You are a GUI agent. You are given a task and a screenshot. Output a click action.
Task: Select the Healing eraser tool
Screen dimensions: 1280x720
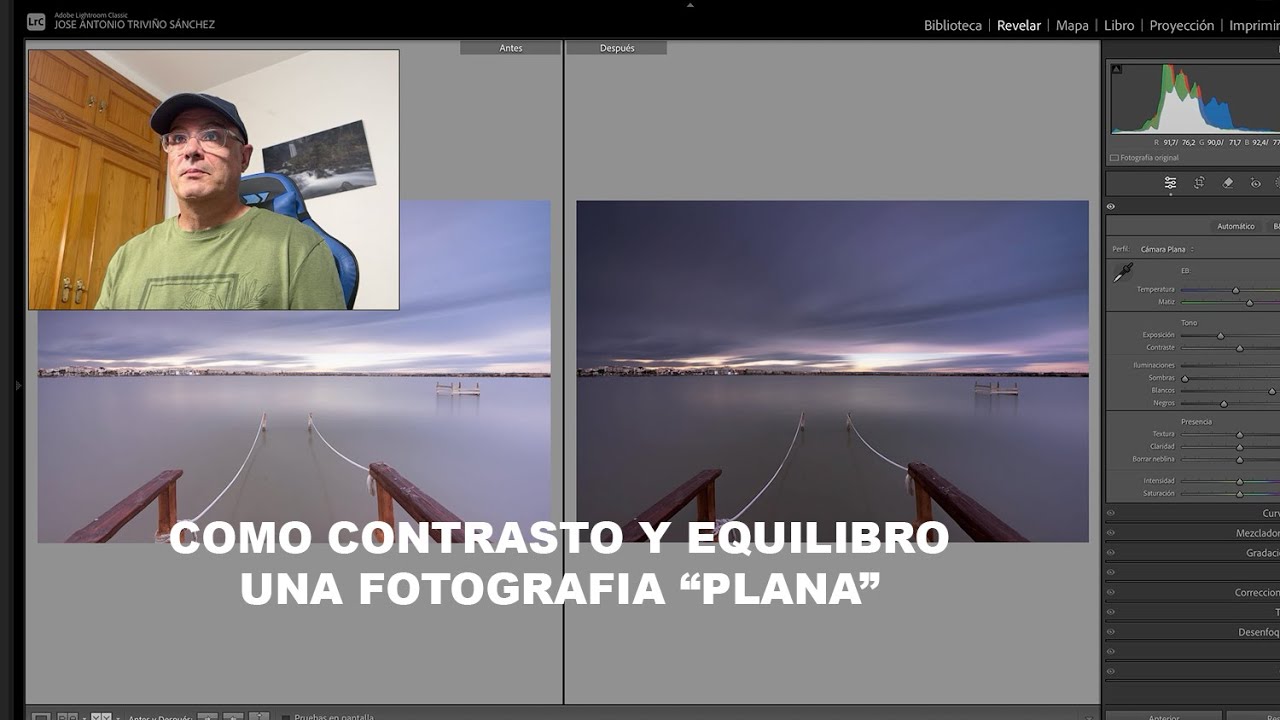(1228, 183)
